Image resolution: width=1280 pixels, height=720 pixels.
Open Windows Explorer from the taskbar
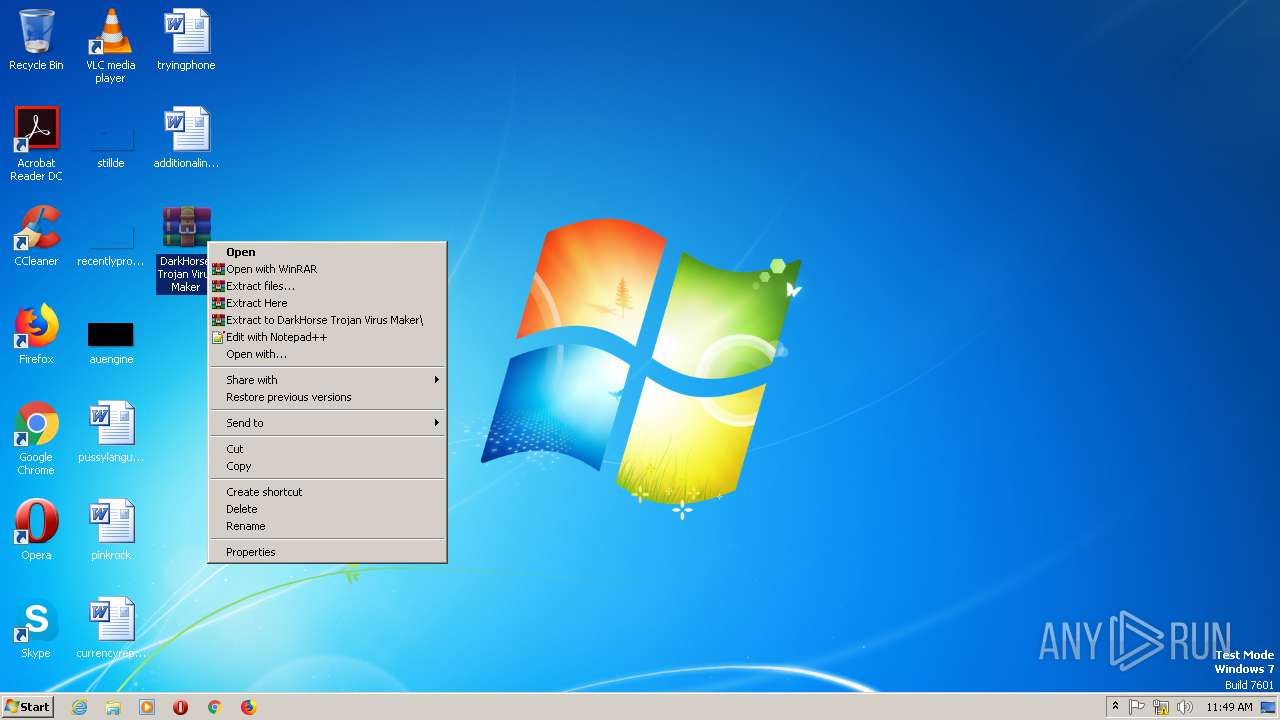113,707
